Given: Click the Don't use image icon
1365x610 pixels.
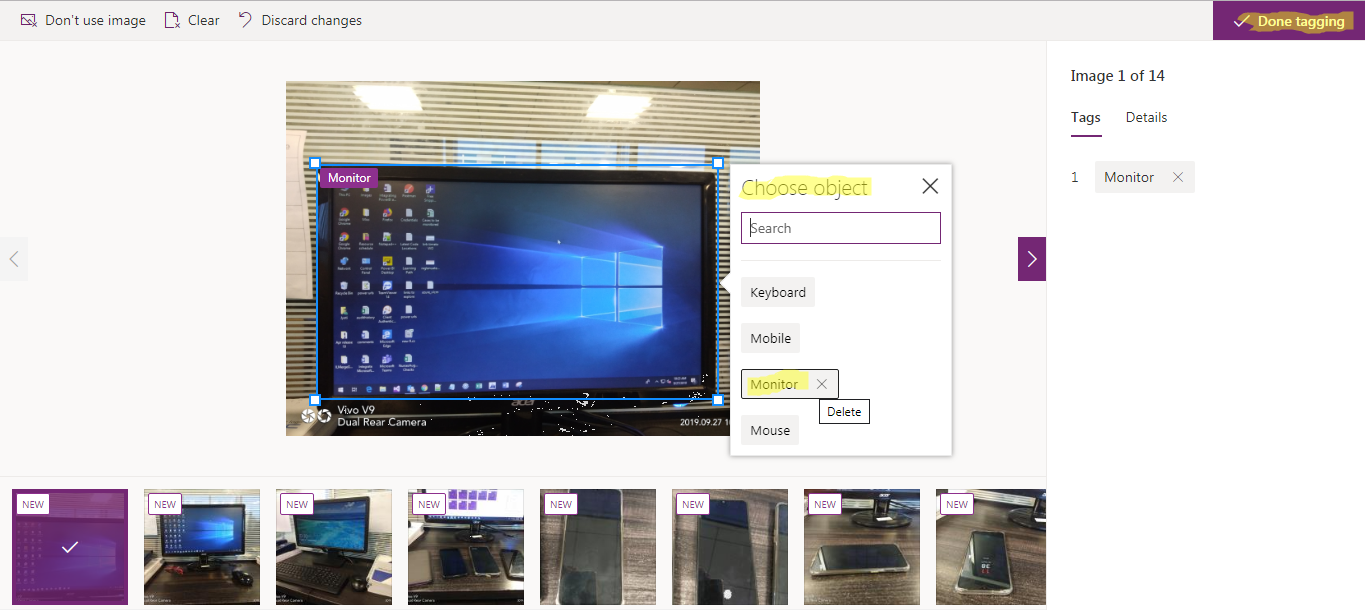Looking at the screenshot, I should click(x=28, y=20).
